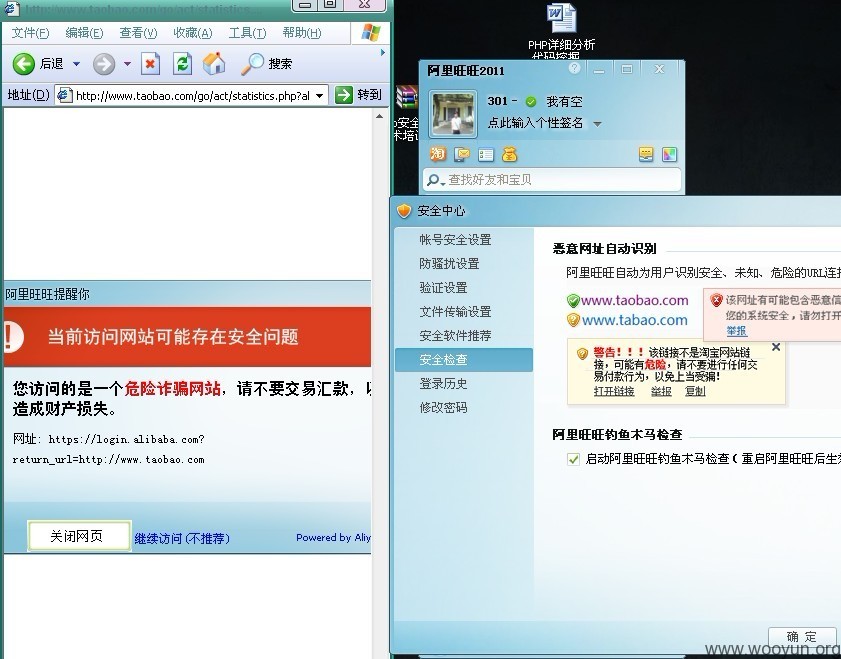Click the yellow message icon in AliWangWang toolbar
The image size is (841, 659).
pyautogui.click(x=646, y=154)
